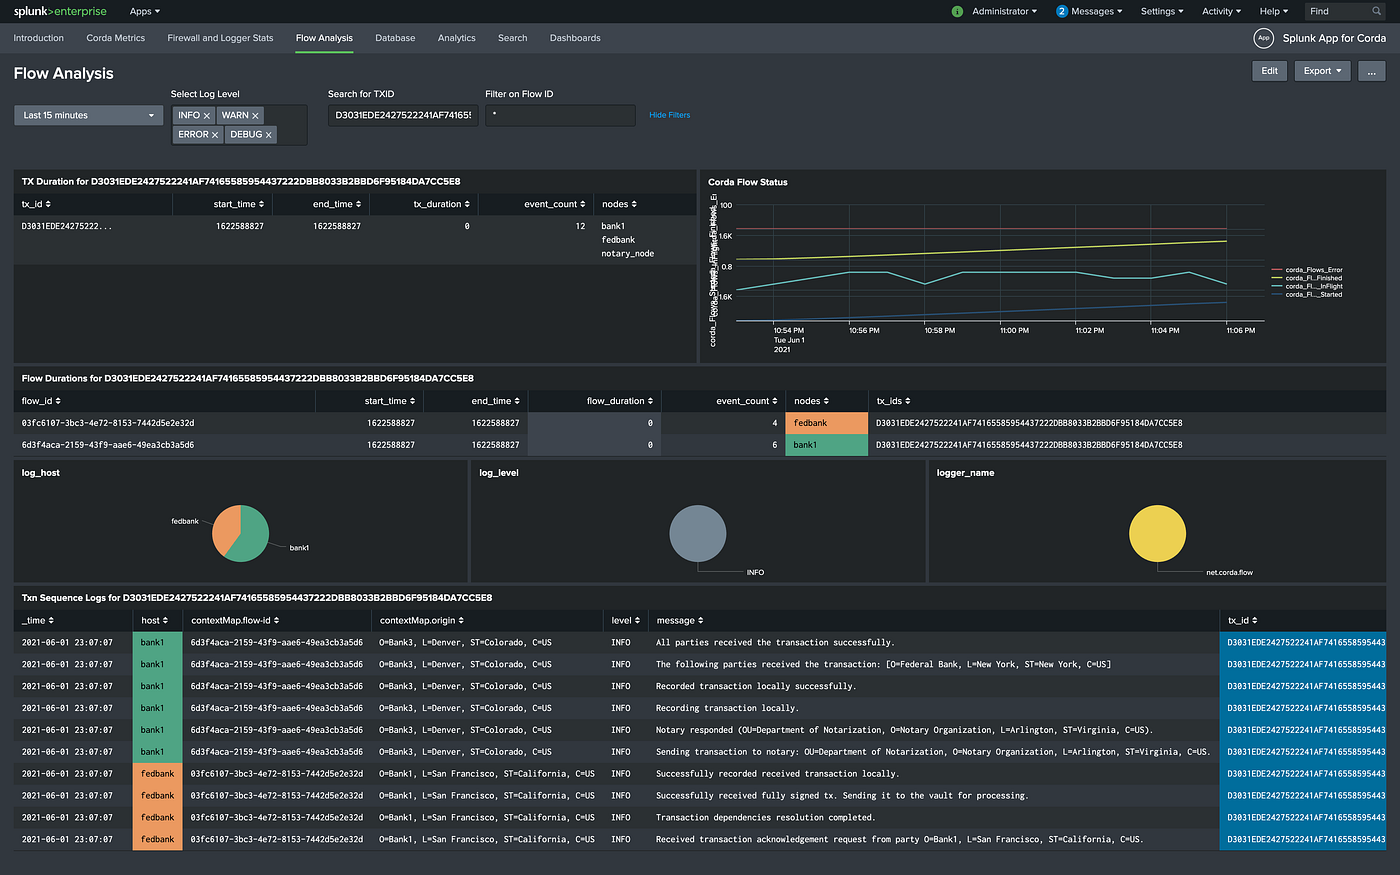The image size is (1400, 875).
Task: Sort TX Duration table by tx_duration
Action: coord(441,204)
